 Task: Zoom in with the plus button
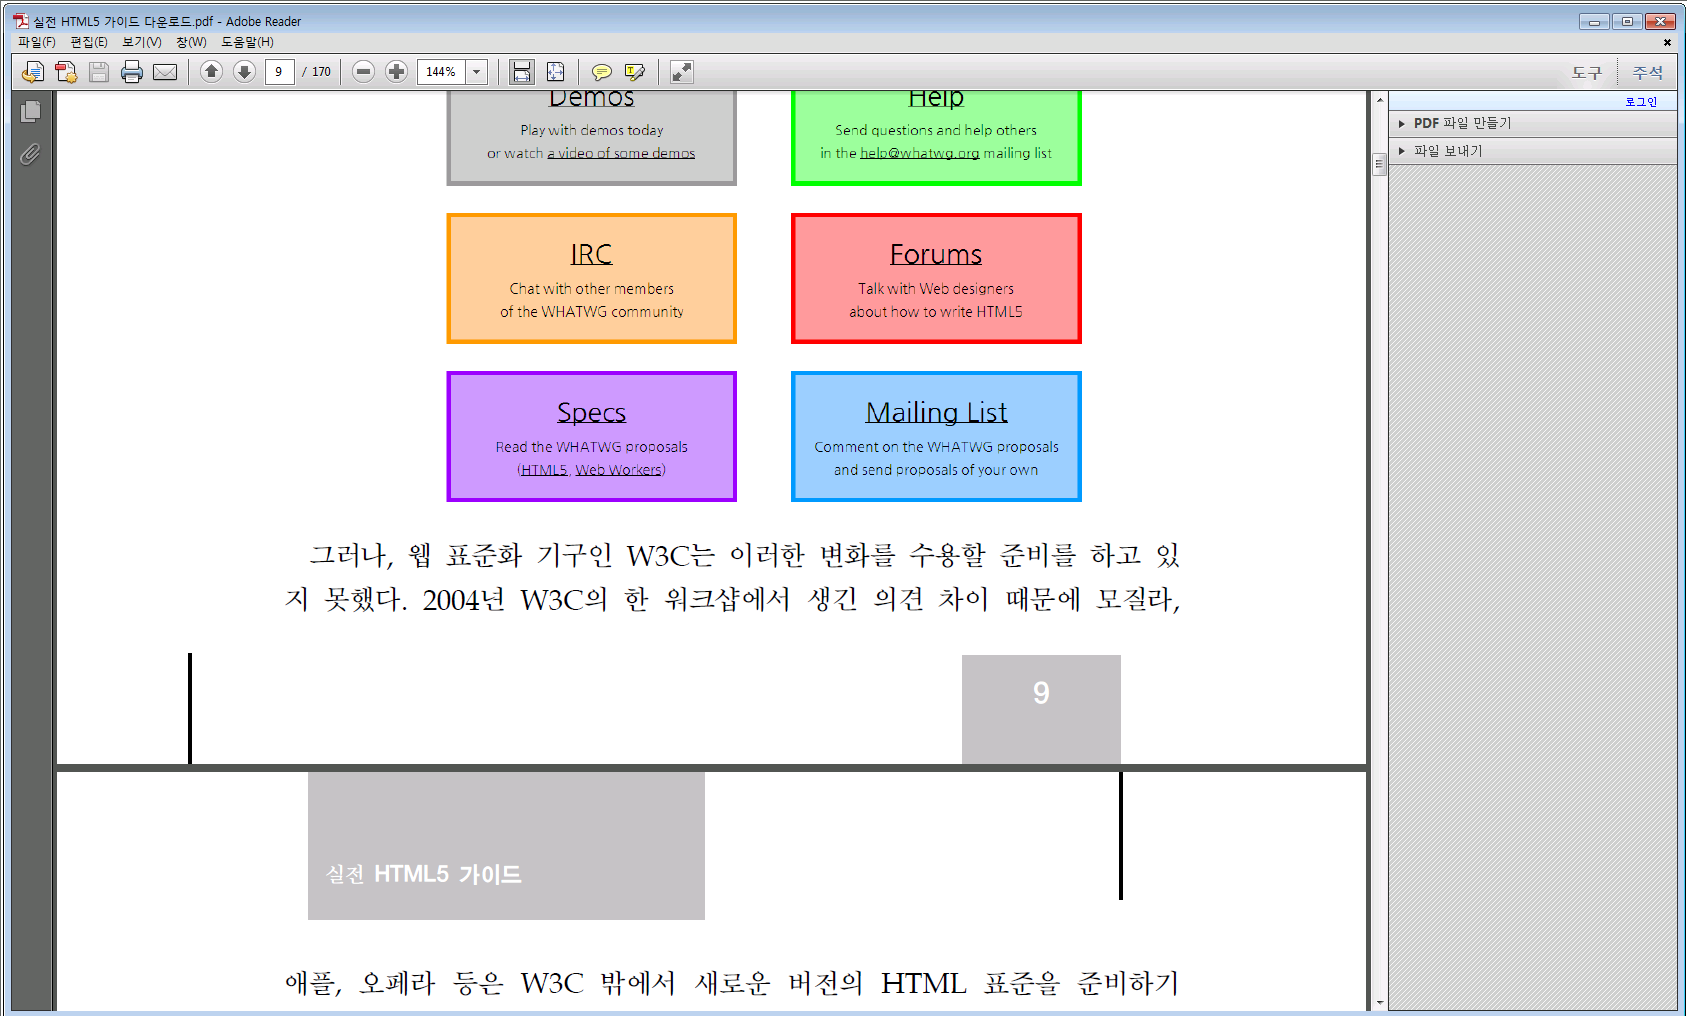click(x=397, y=72)
